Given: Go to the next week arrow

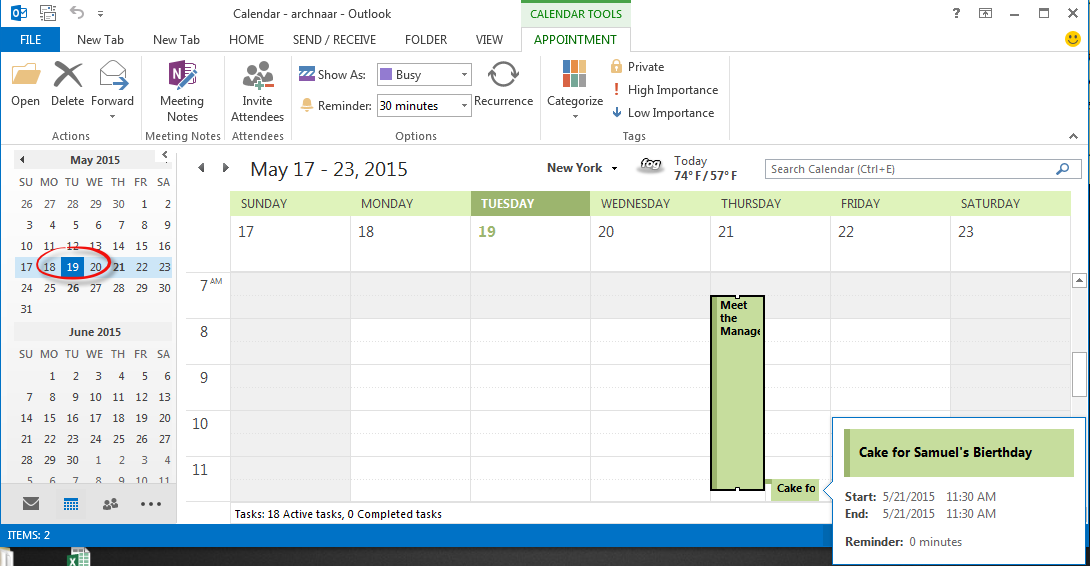Looking at the screenshot, I should (225, 168).
